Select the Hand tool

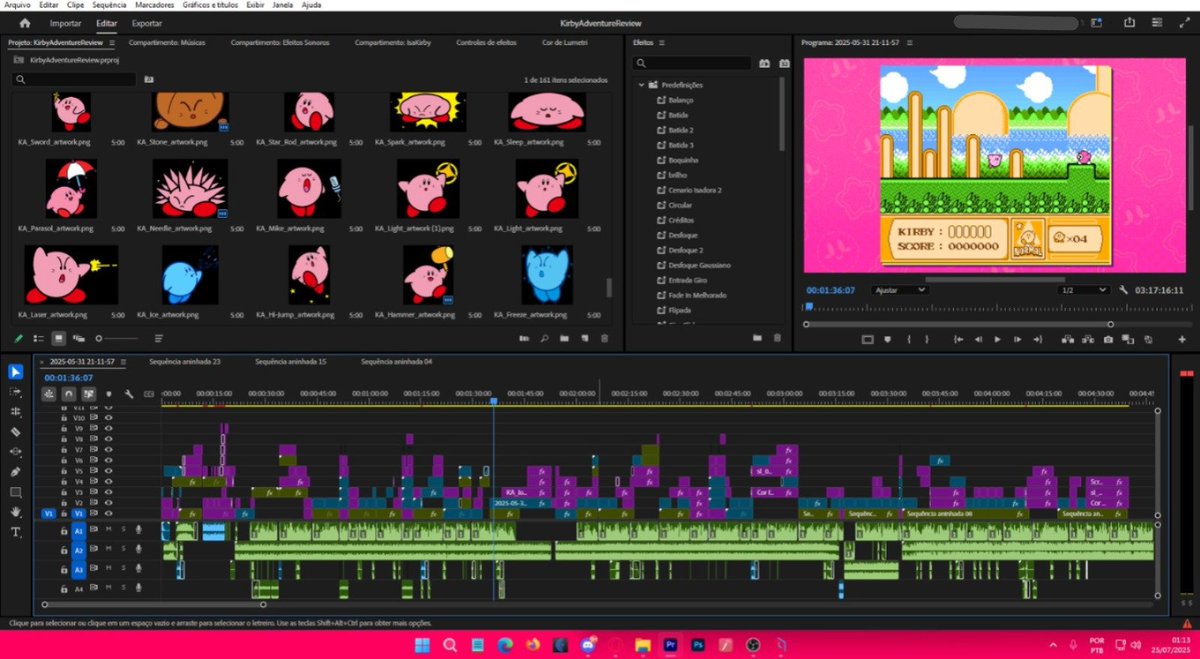pos(16,512)
